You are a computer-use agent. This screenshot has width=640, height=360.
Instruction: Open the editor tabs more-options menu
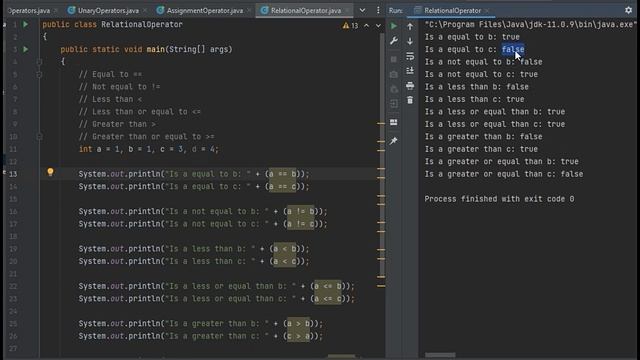[378, 10]
